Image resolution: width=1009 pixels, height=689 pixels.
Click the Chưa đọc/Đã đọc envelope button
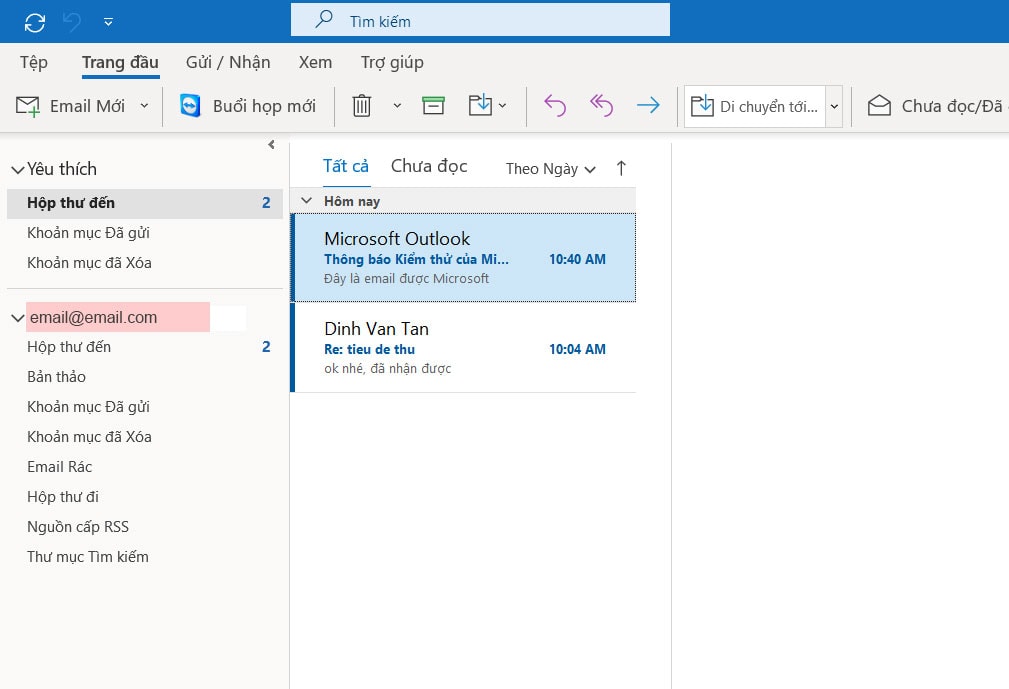coord(936,106)
